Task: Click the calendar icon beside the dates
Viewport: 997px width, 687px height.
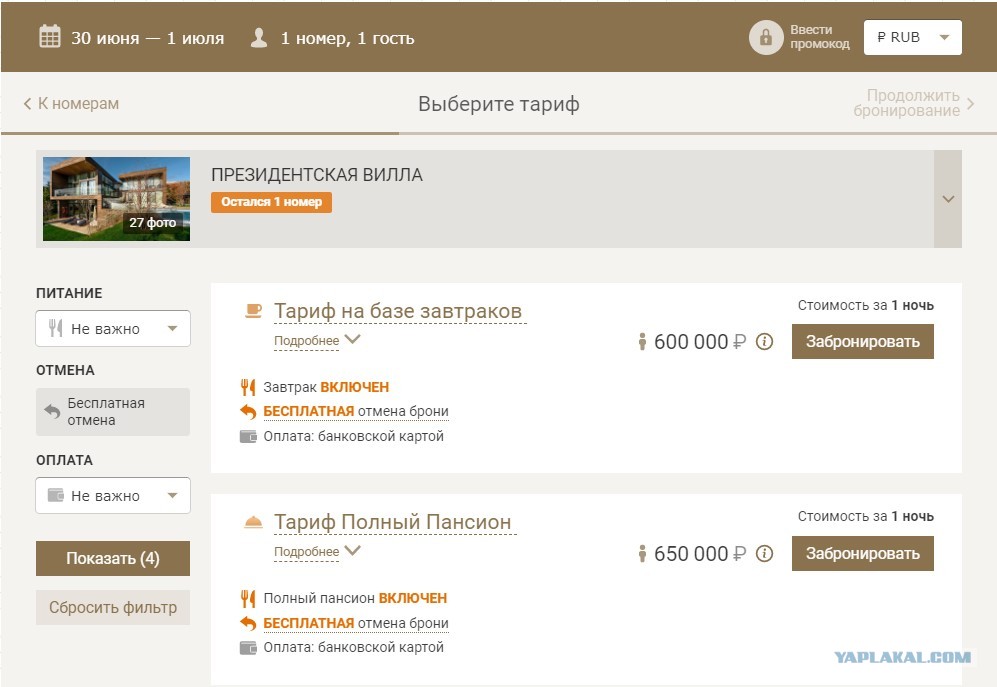Action: 50,37
